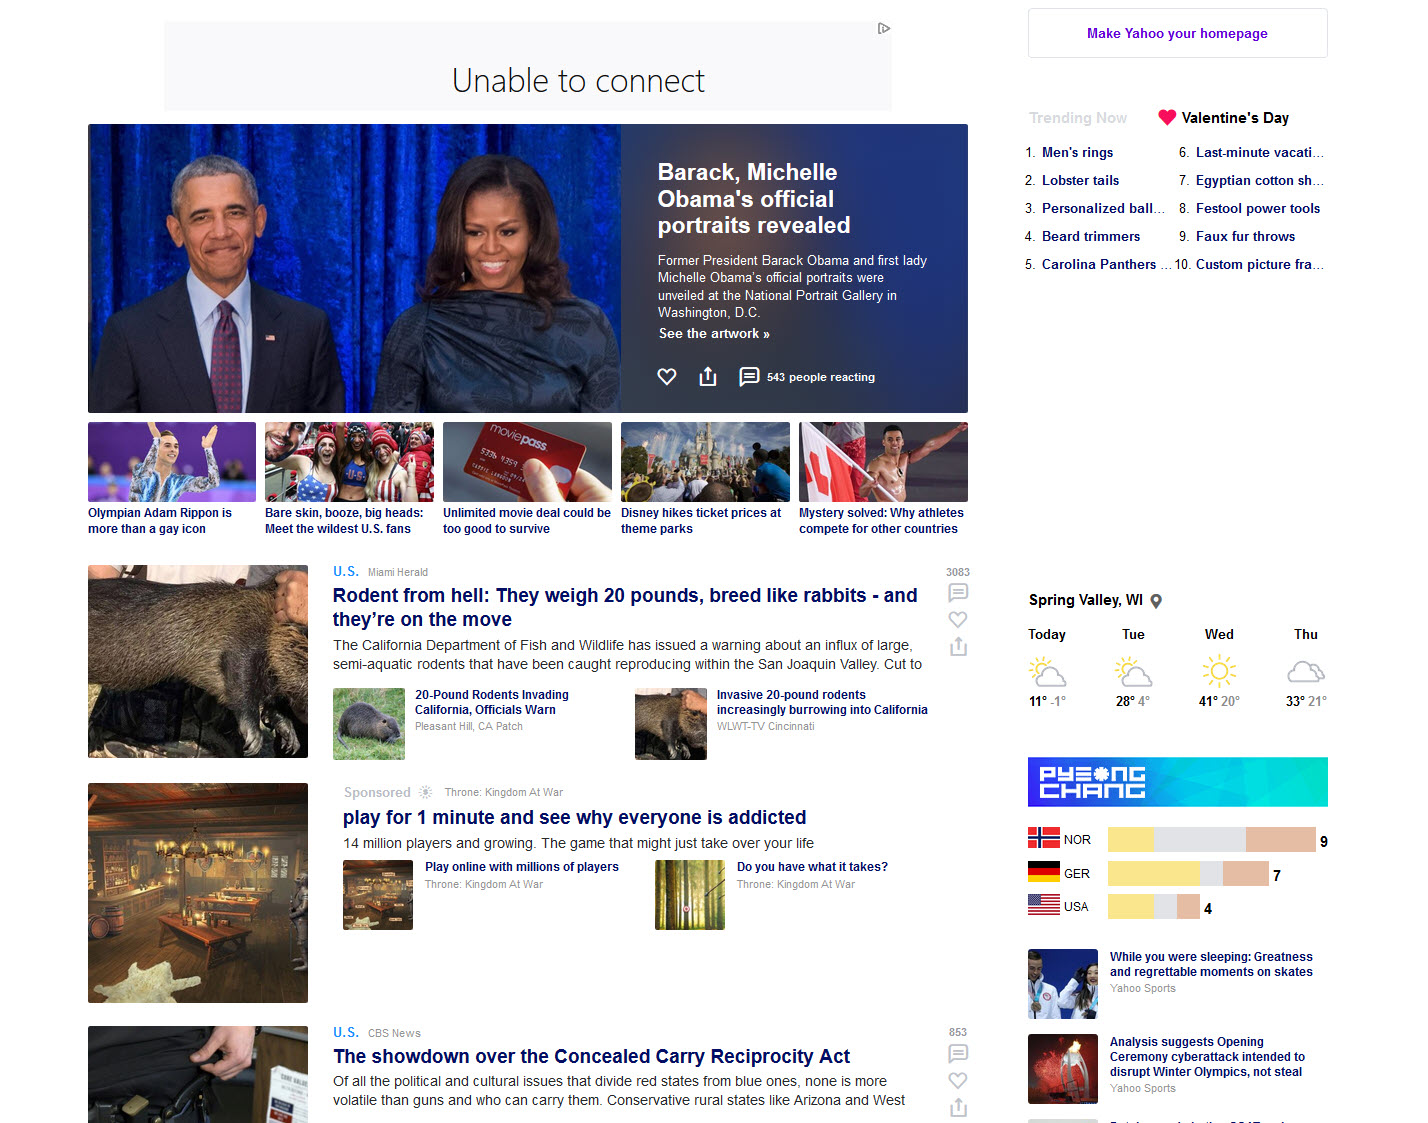Open the Personalized ball trending link
This screenshot has height=1123, width=1428.
(x=1103, y=209)
